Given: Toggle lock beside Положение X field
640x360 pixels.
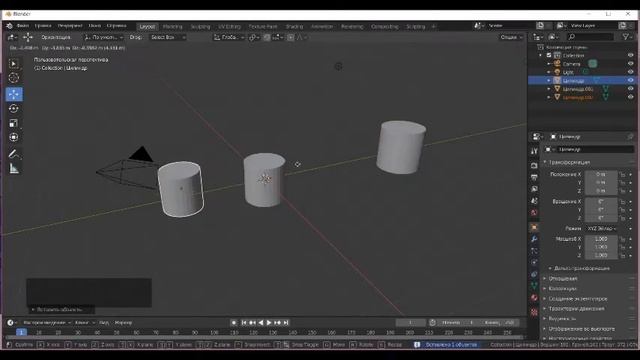Looking at the screenshot, I should [x=622, y=174].
